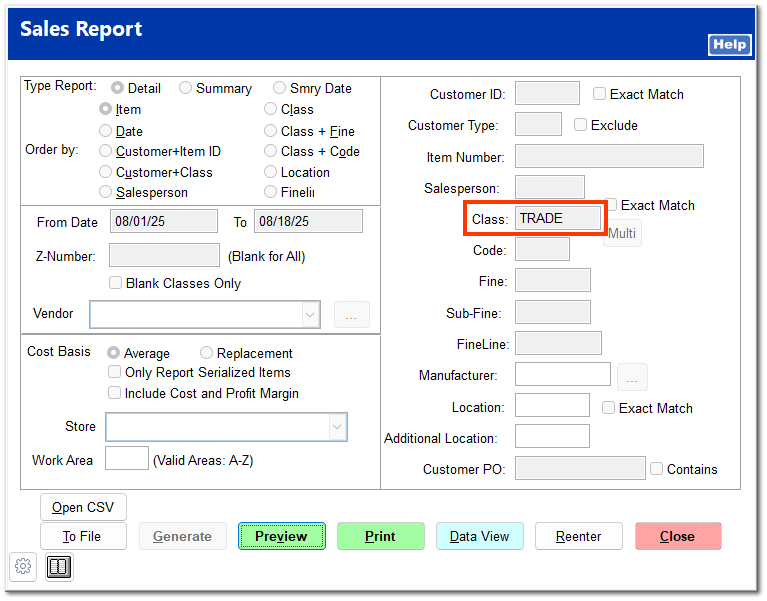Click the Customer PO field
The width and height of the screenshot is (767, 601).
[x=580, y=468]
